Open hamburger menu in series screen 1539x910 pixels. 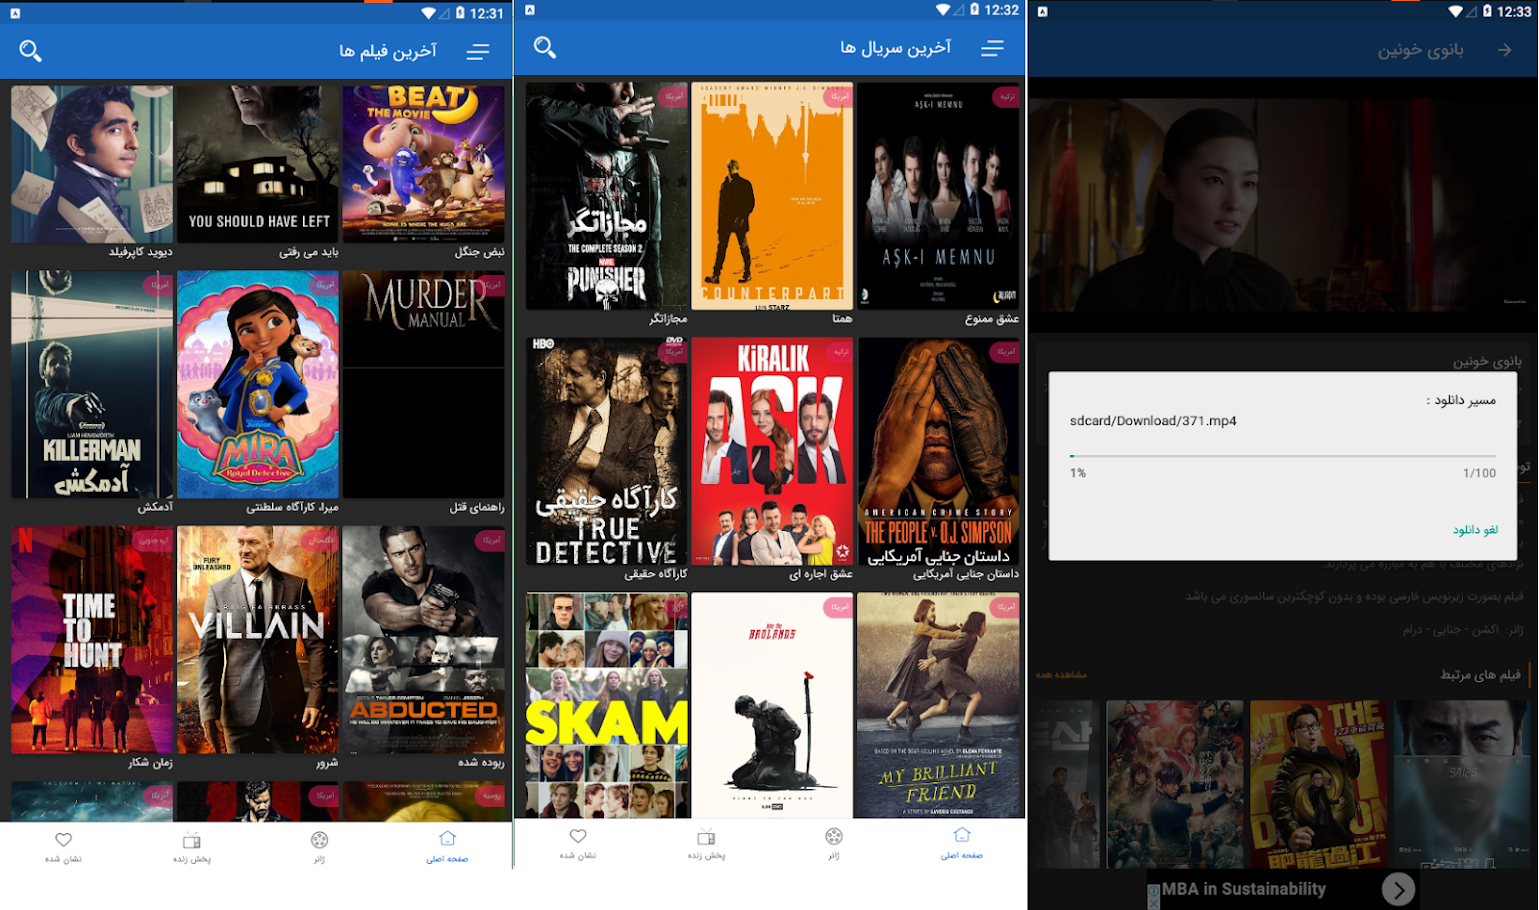tap(992, 48)
